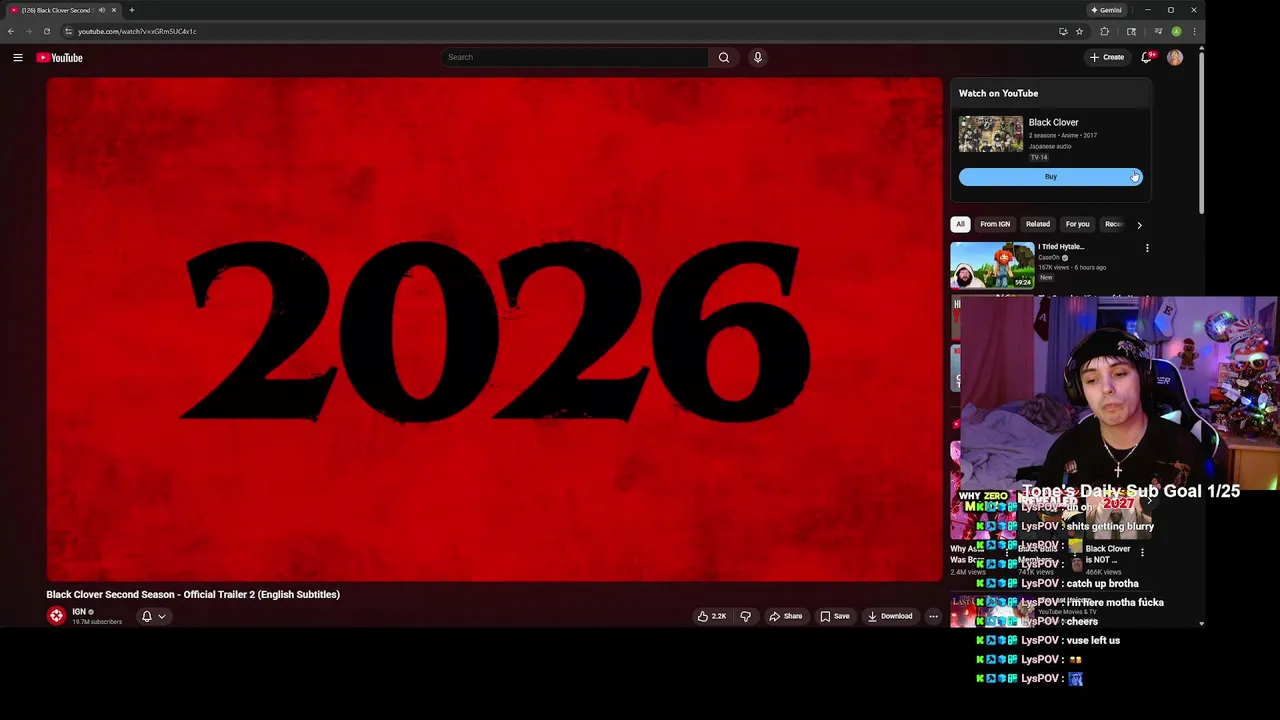Open the notifications bell
Viewport: 1280px width, 720px height.
click(1147, 57)
